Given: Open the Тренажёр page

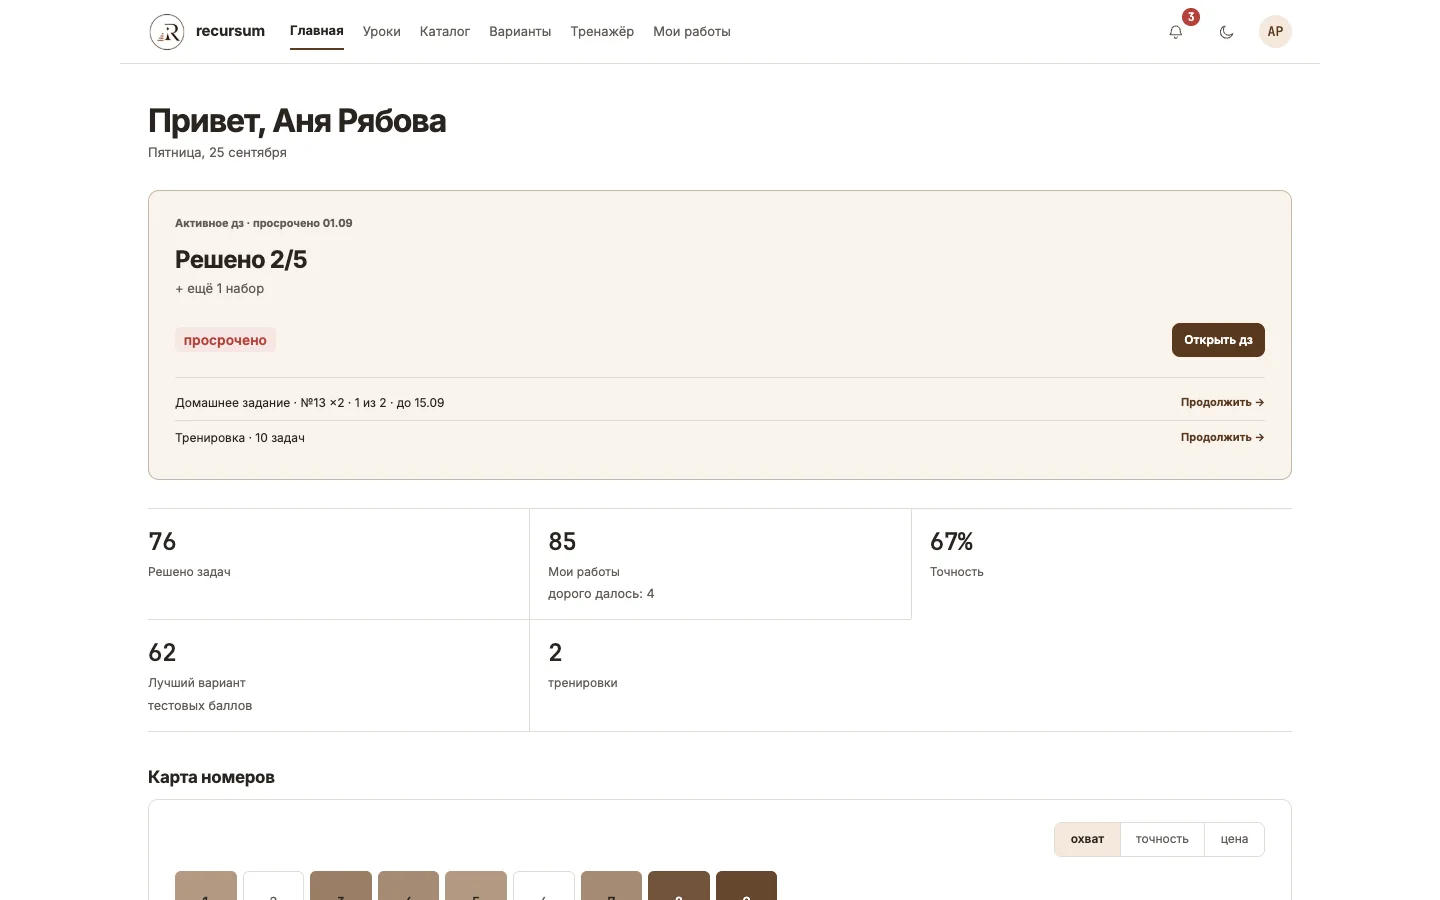Looking at the screenshot, I should (x=602, y=32).
